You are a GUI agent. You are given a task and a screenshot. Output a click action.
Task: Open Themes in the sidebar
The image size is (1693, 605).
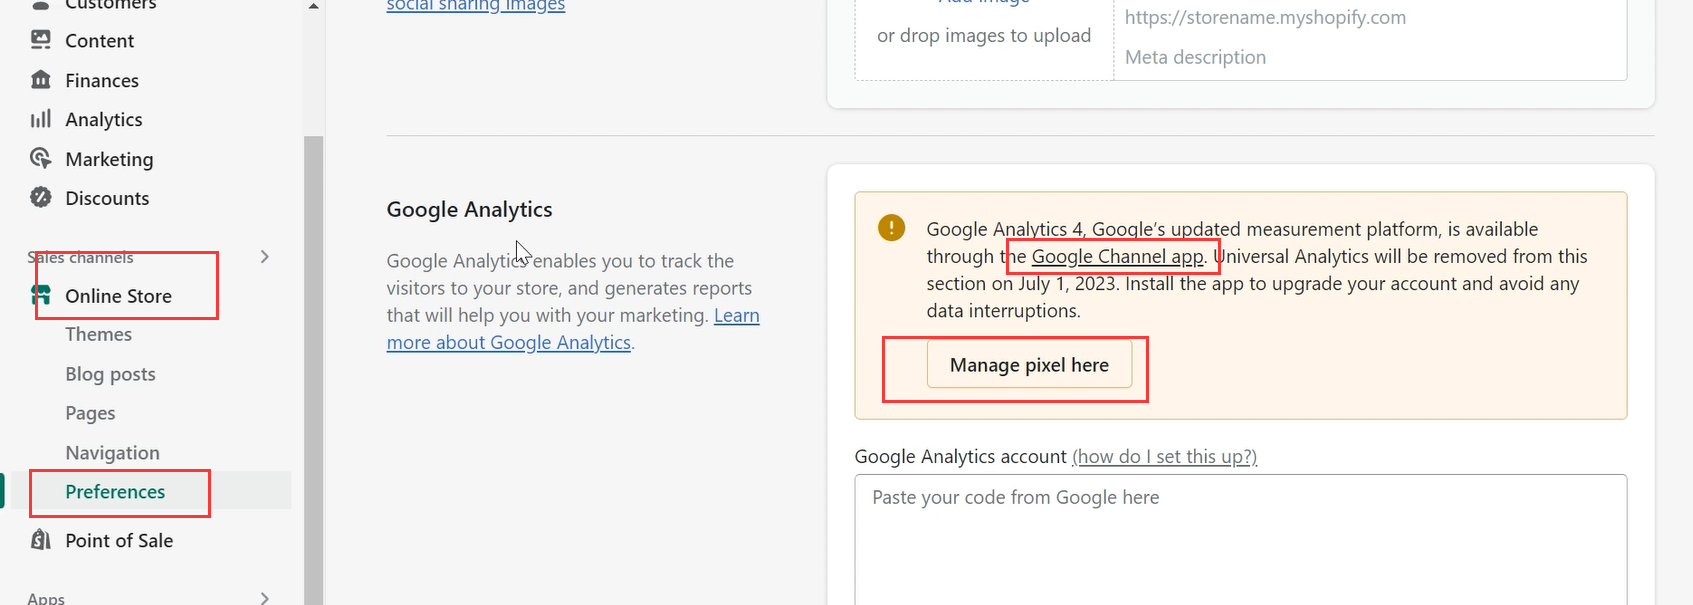click(x=98, y=334)
